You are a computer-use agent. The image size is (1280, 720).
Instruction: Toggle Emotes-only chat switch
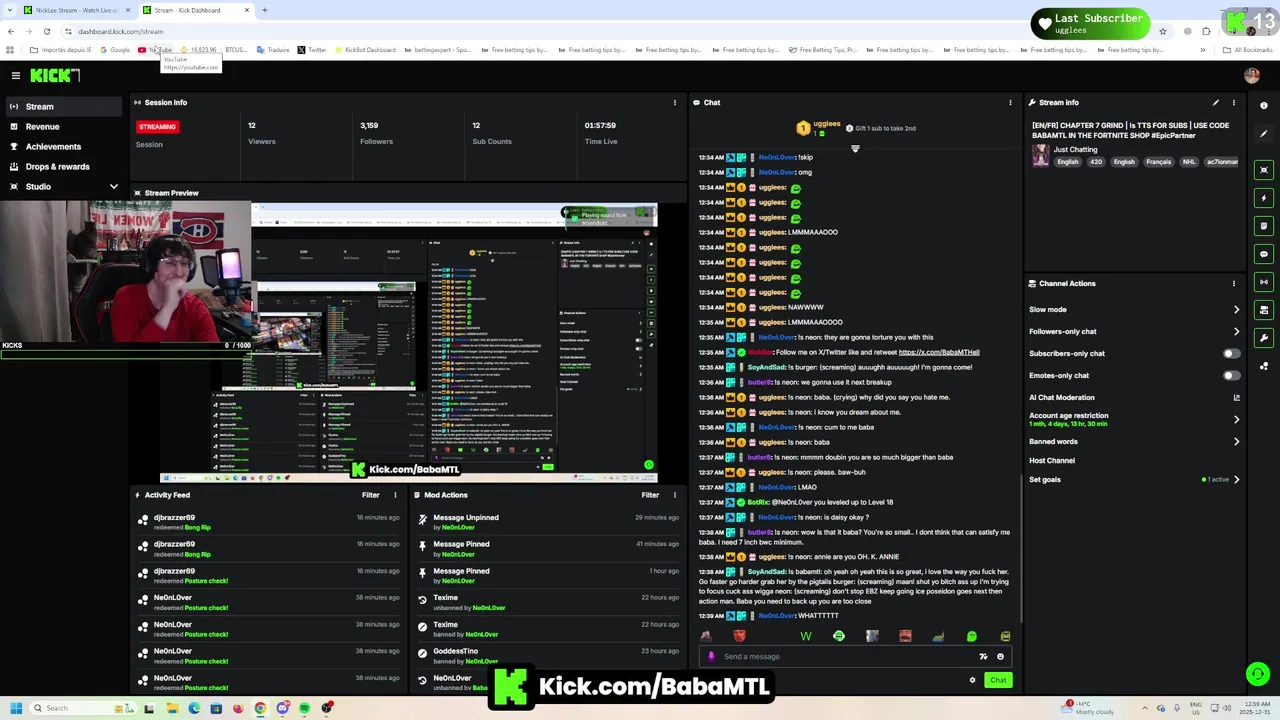click(x=1231, y=375)
